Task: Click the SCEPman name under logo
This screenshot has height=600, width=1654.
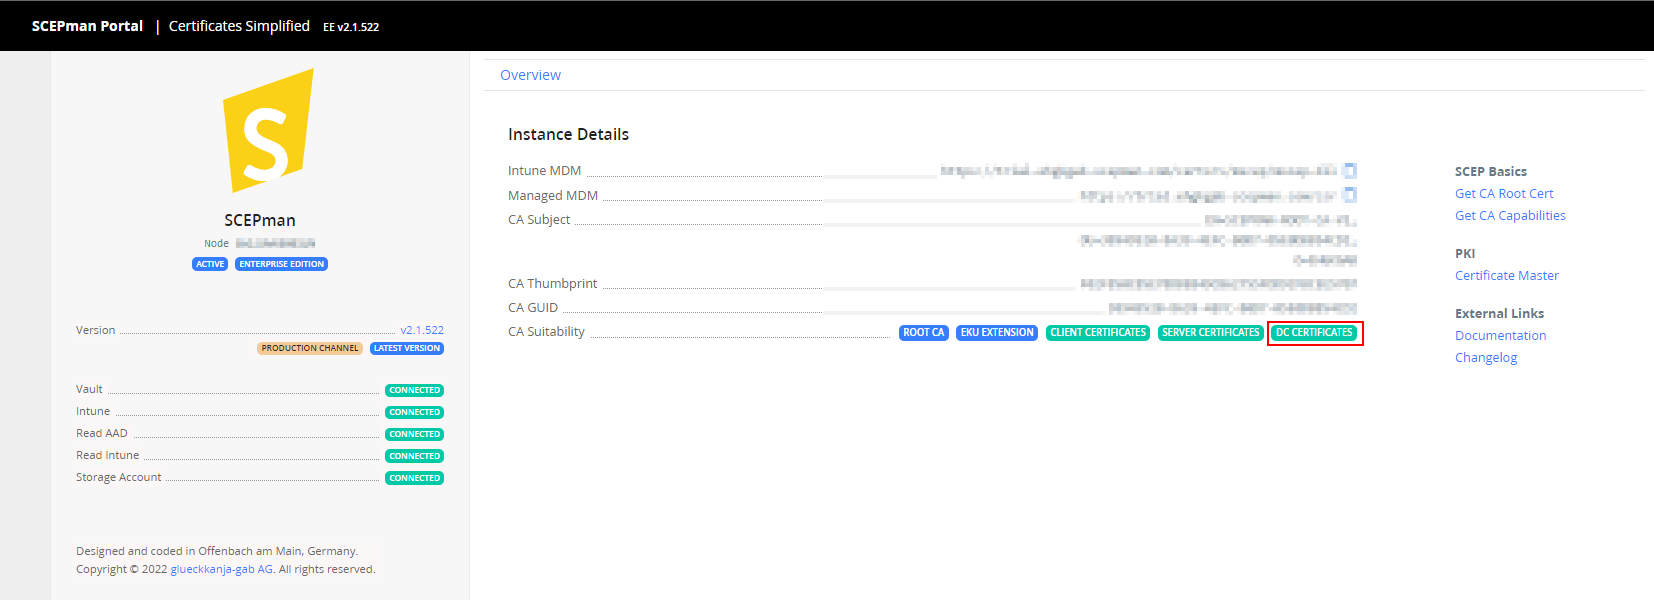Action: 260,220
